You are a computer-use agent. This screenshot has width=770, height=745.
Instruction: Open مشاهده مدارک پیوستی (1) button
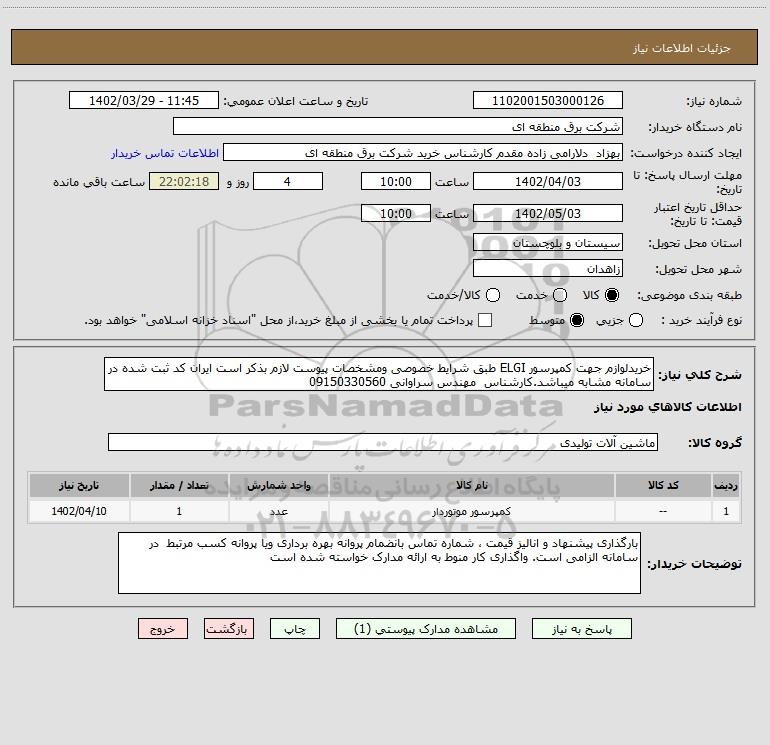(x=426, y=629)
